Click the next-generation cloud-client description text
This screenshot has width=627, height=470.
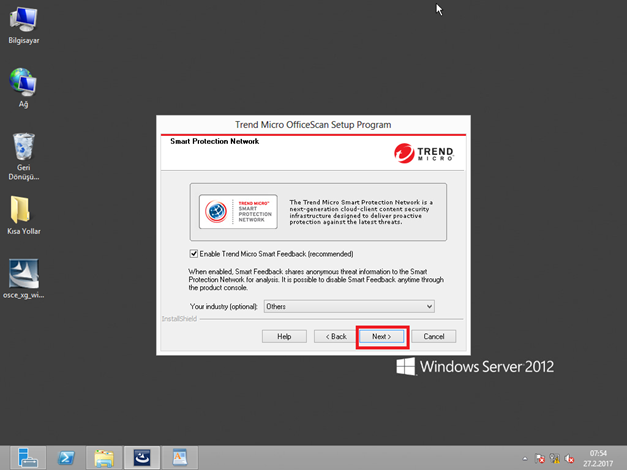click(x=361, y=212)
